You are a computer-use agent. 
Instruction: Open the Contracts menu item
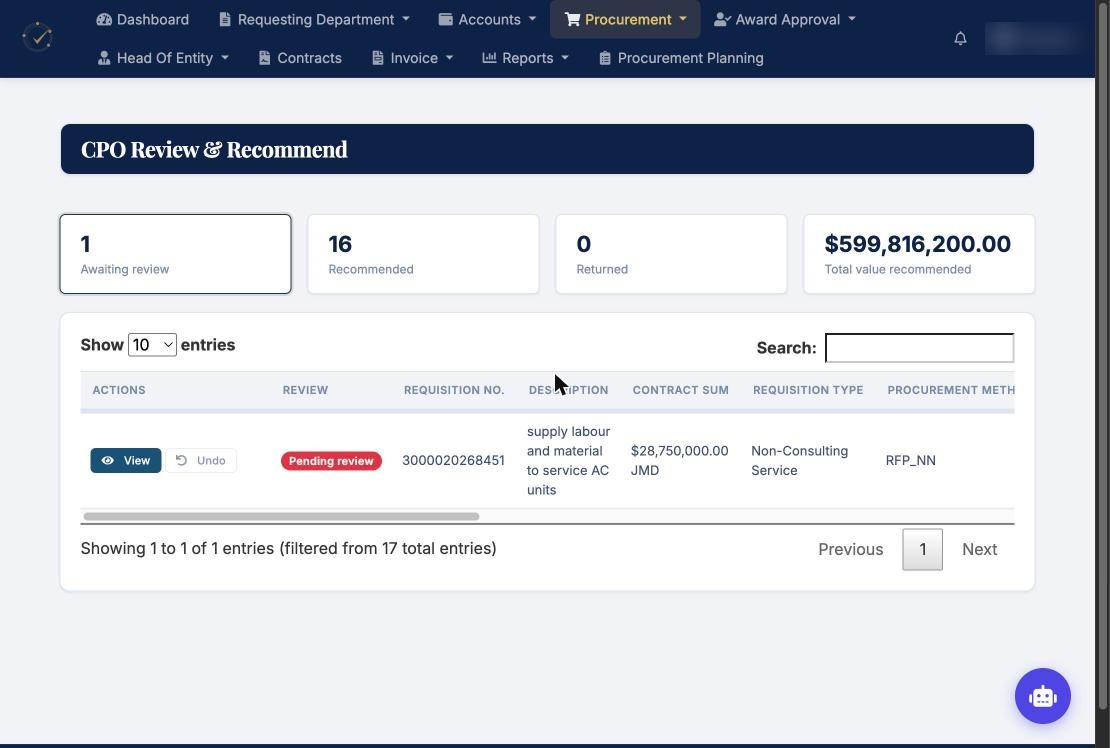301,58
